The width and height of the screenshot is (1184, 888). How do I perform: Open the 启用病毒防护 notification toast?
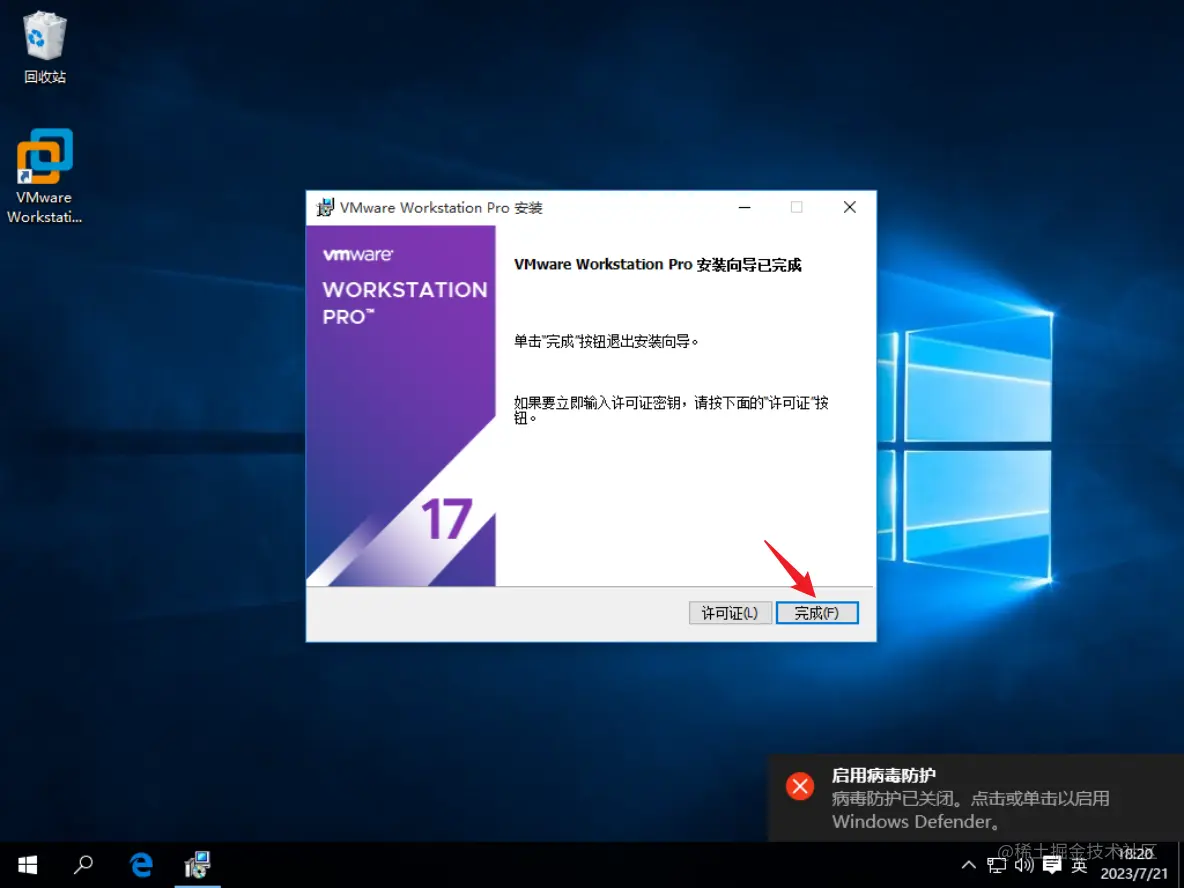click(976, 797)
